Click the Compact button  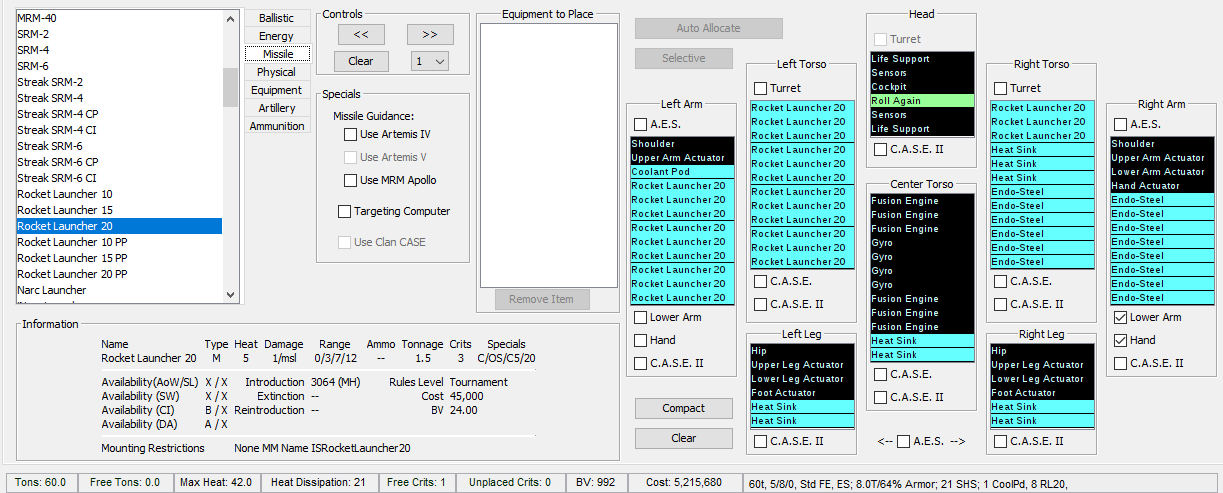point(684,408)
